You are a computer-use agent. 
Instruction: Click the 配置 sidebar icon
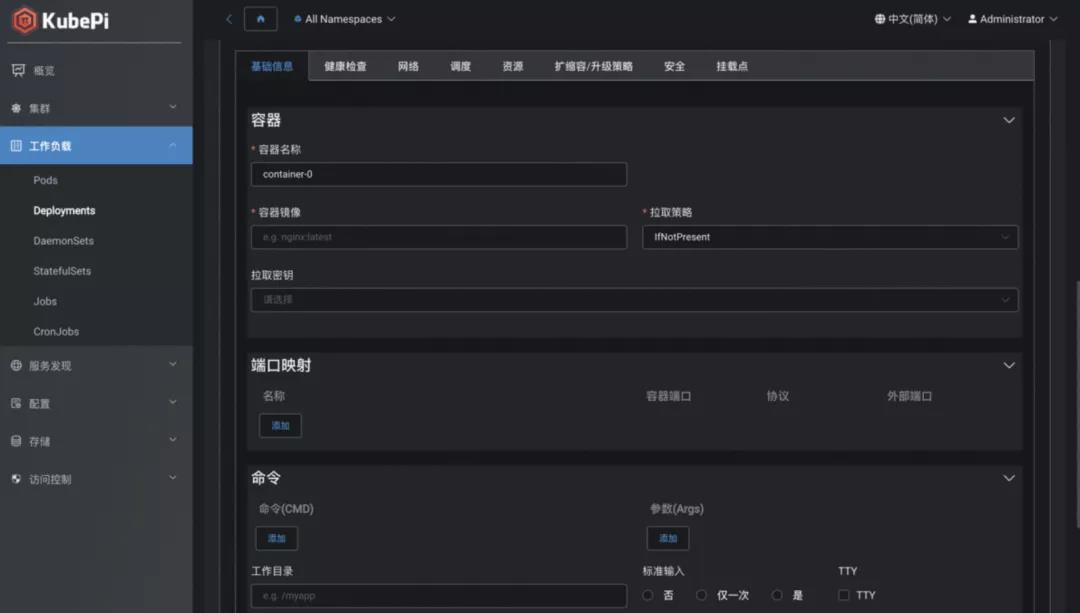click(17, 403)
